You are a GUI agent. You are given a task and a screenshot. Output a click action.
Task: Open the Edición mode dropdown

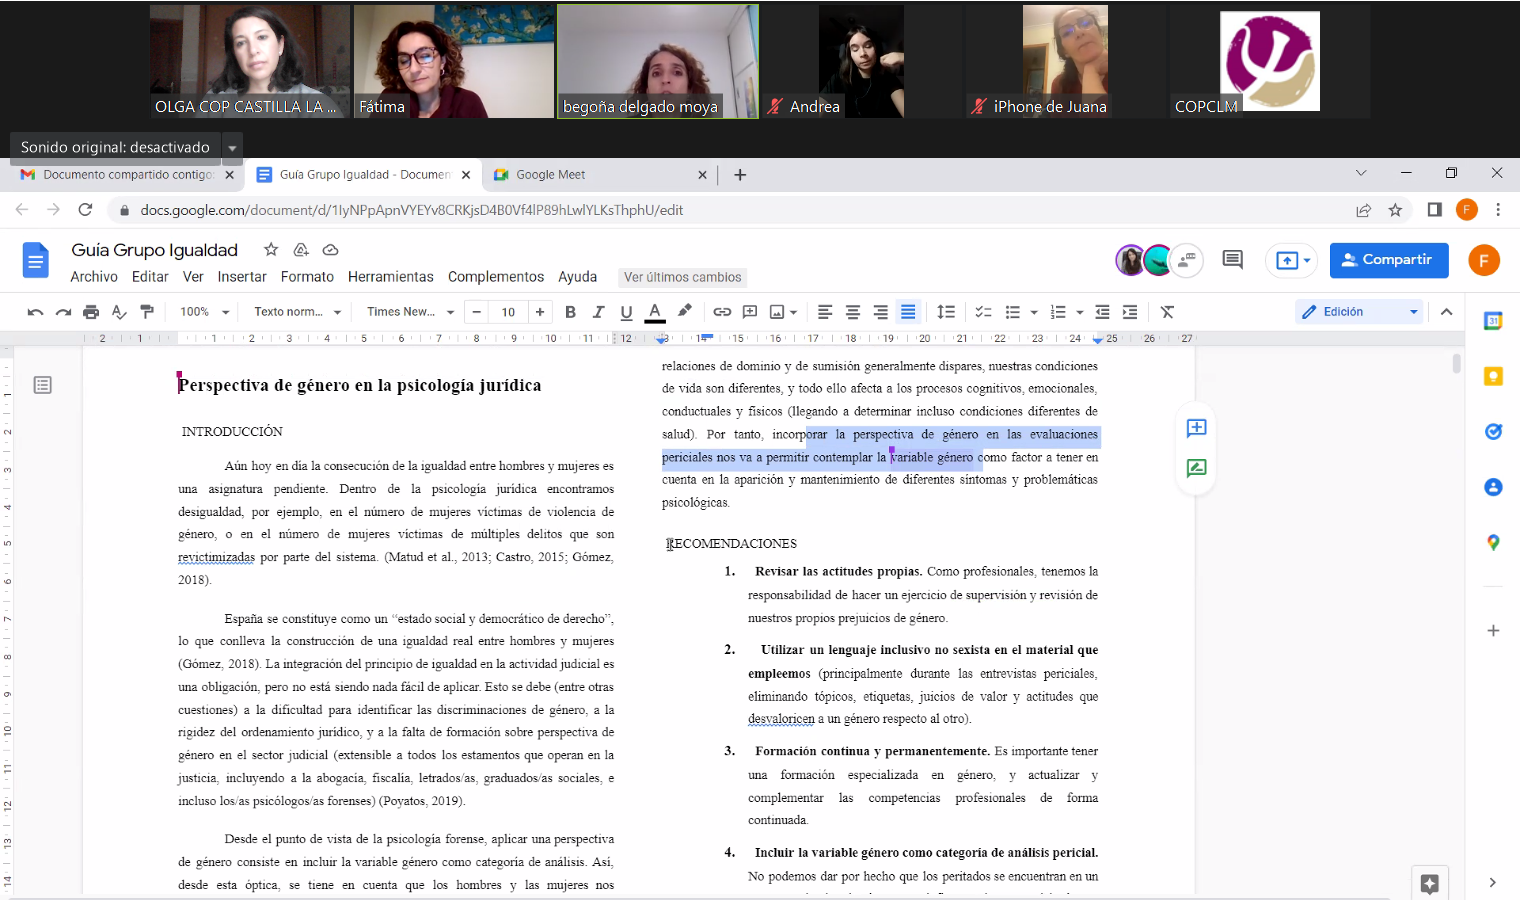[x=1359, y=312]
